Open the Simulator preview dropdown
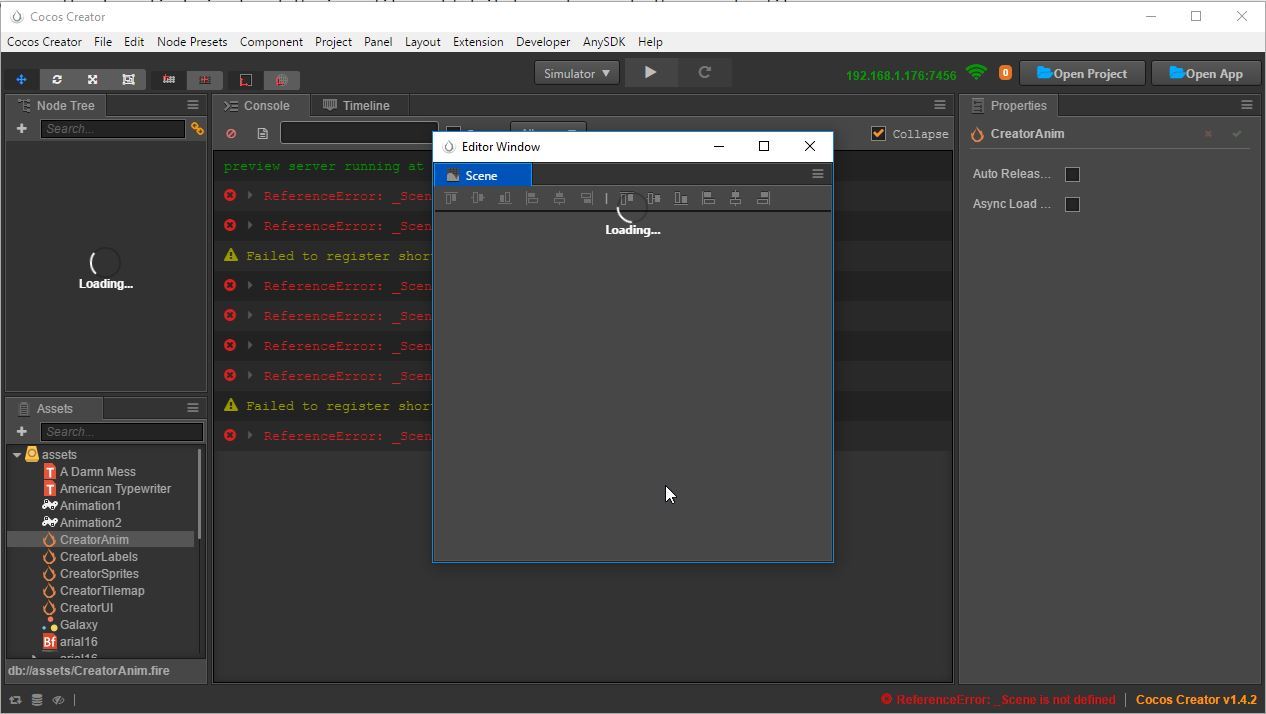The image size is (1266, 714). pyautogui.click(x=577, y=73)
